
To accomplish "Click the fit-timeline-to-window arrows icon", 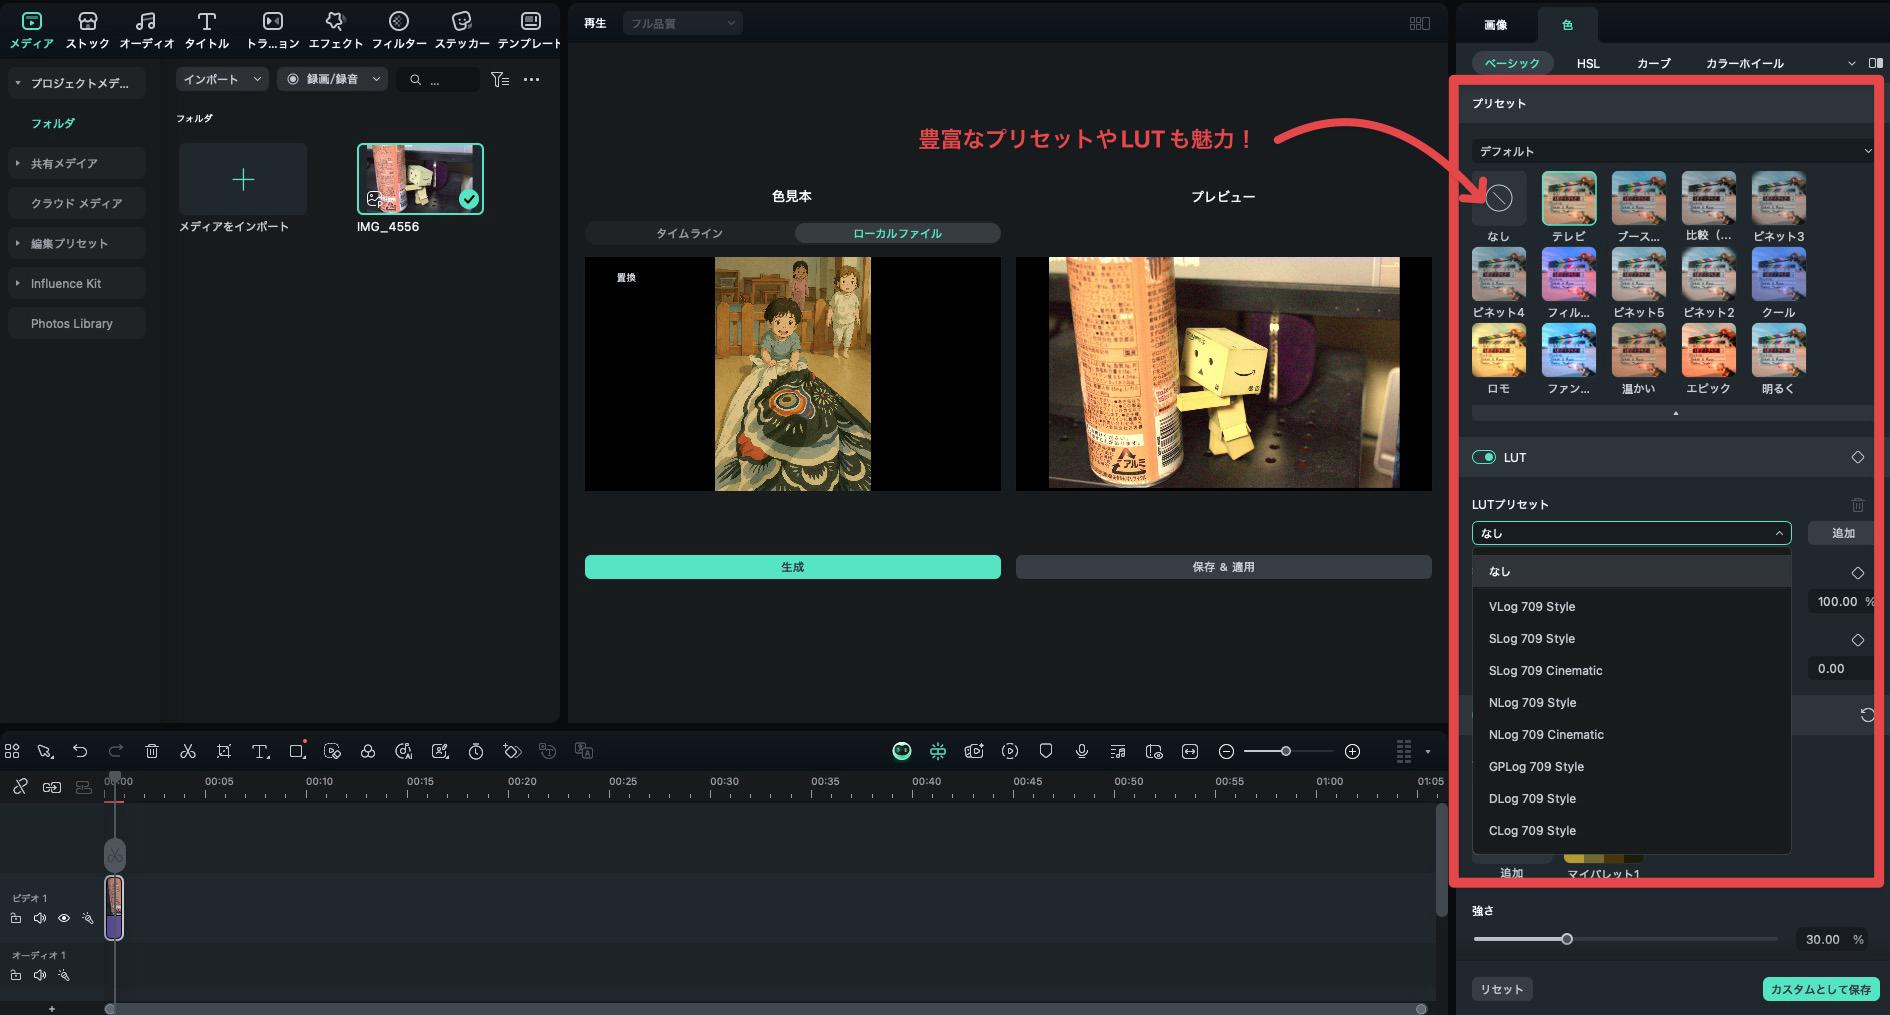I will (1190, 751).
